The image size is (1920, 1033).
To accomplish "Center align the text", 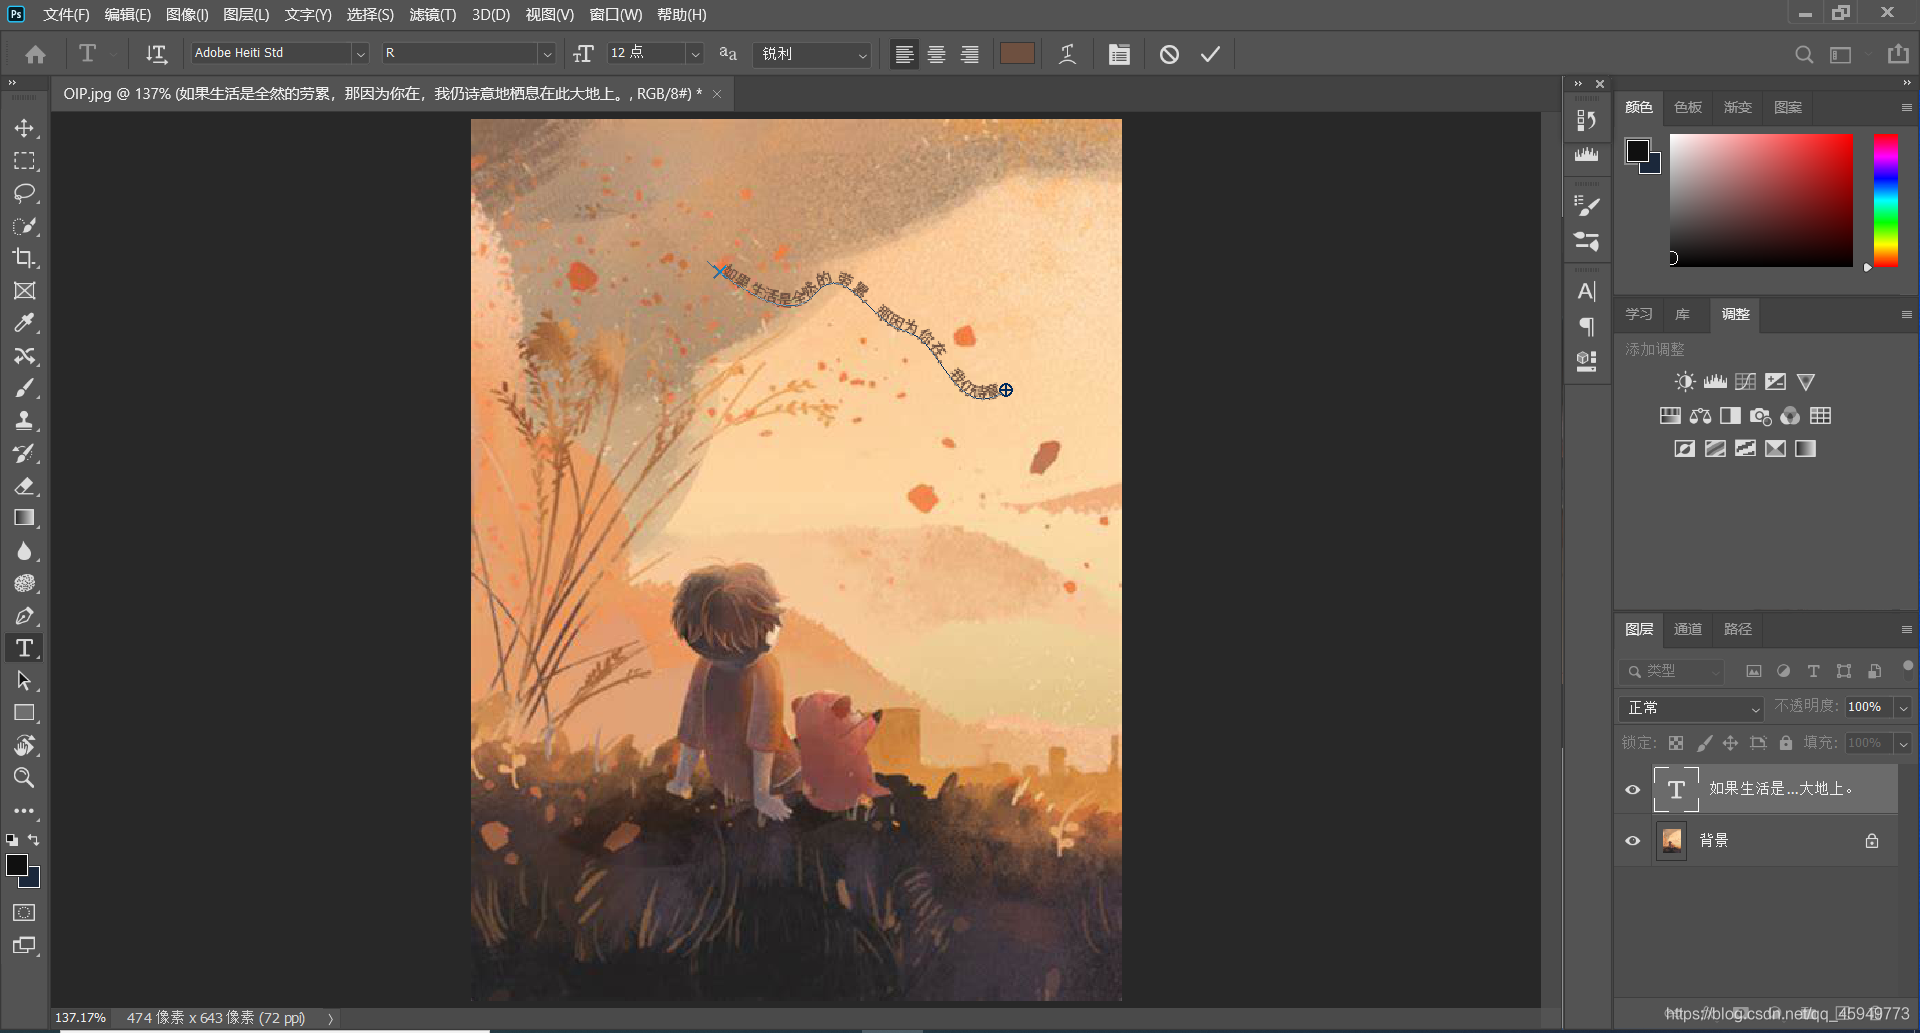I will (x=937, y=54).
